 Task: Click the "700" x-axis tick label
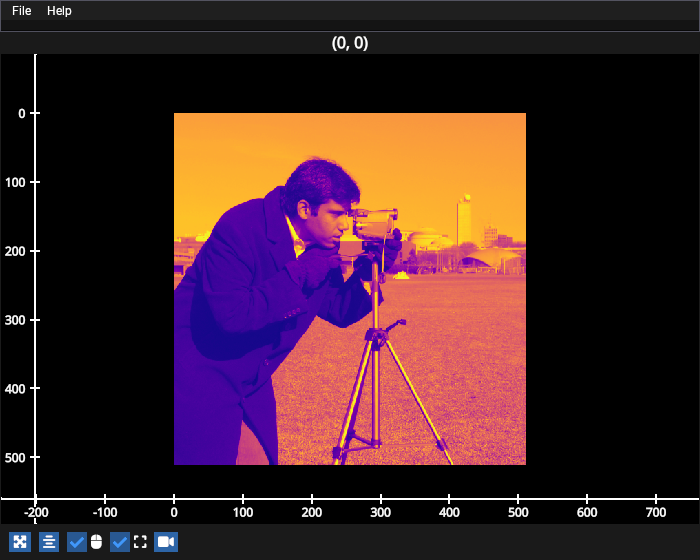tap(656, 512)
